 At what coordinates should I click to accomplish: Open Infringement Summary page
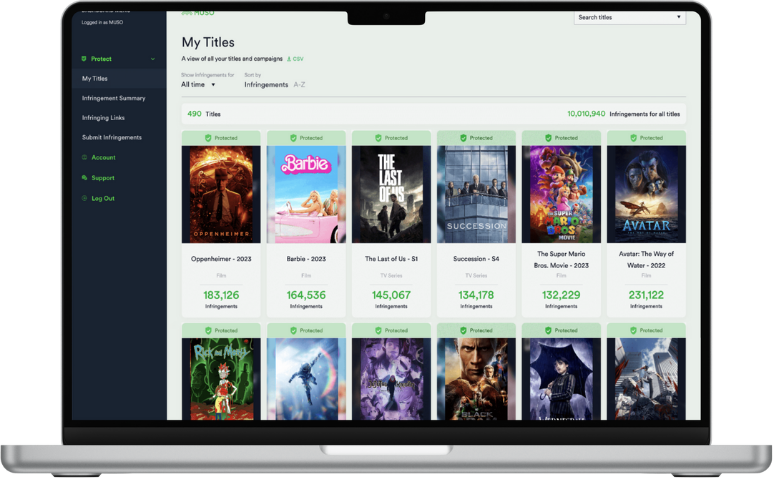pyautogui.click(x=113, y=98)
